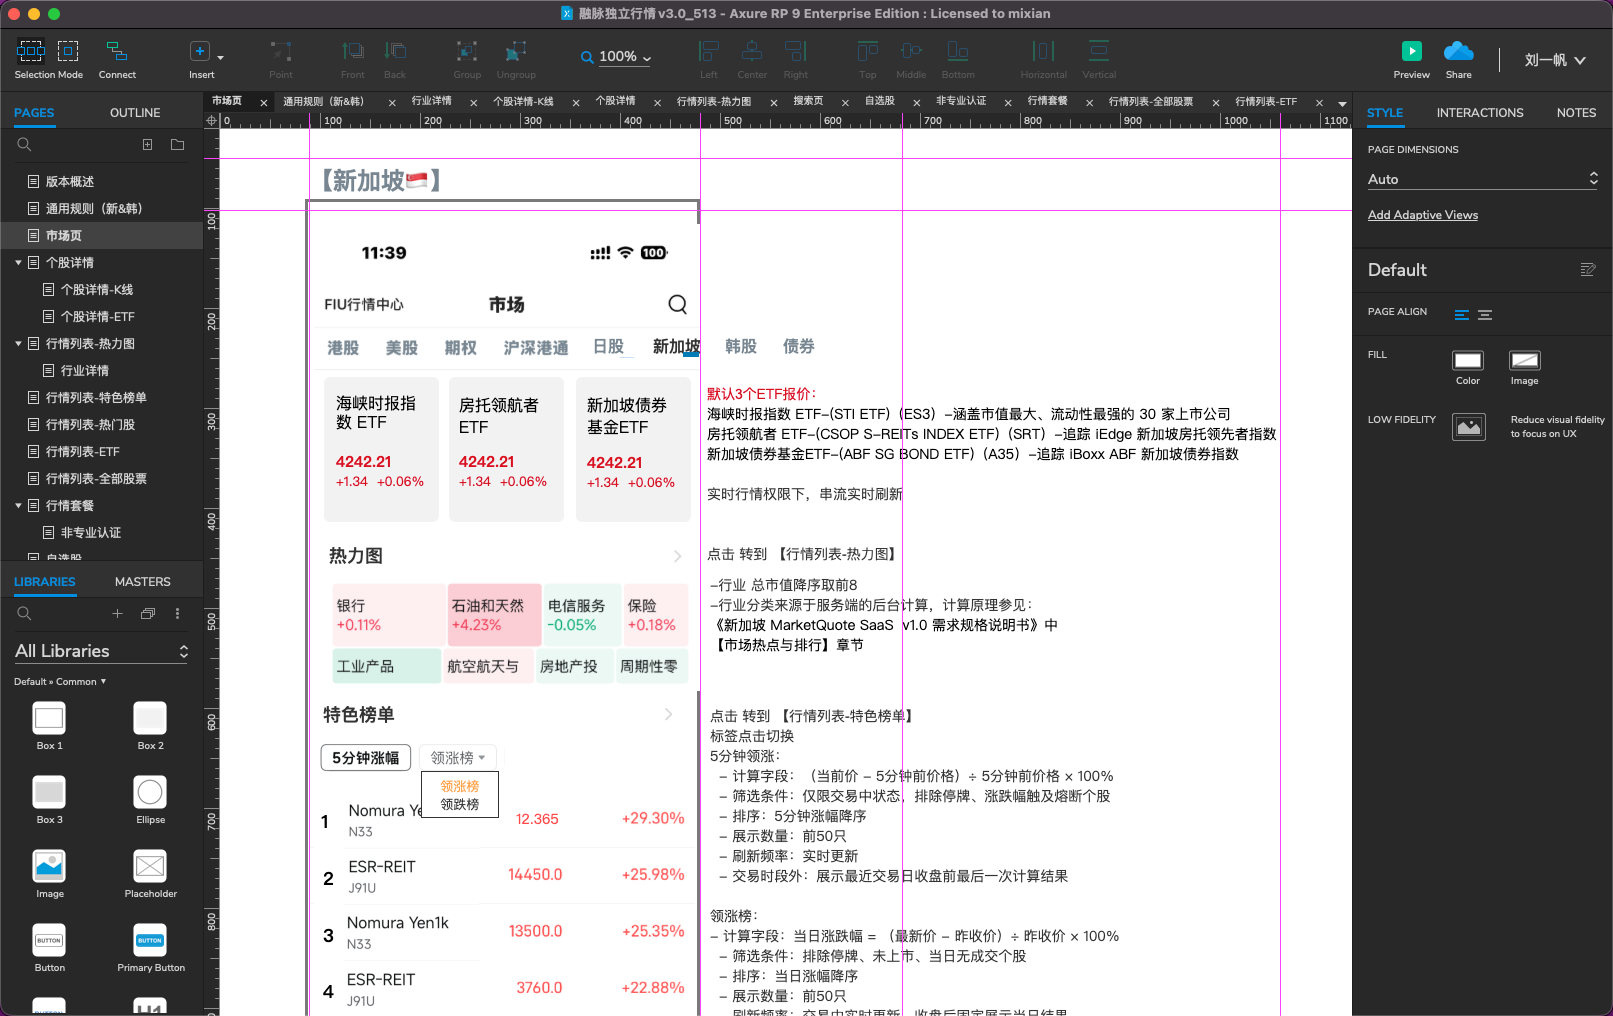Add a new folder in Pages panel
The image size is (1613, 1016).
coord(178,145)
